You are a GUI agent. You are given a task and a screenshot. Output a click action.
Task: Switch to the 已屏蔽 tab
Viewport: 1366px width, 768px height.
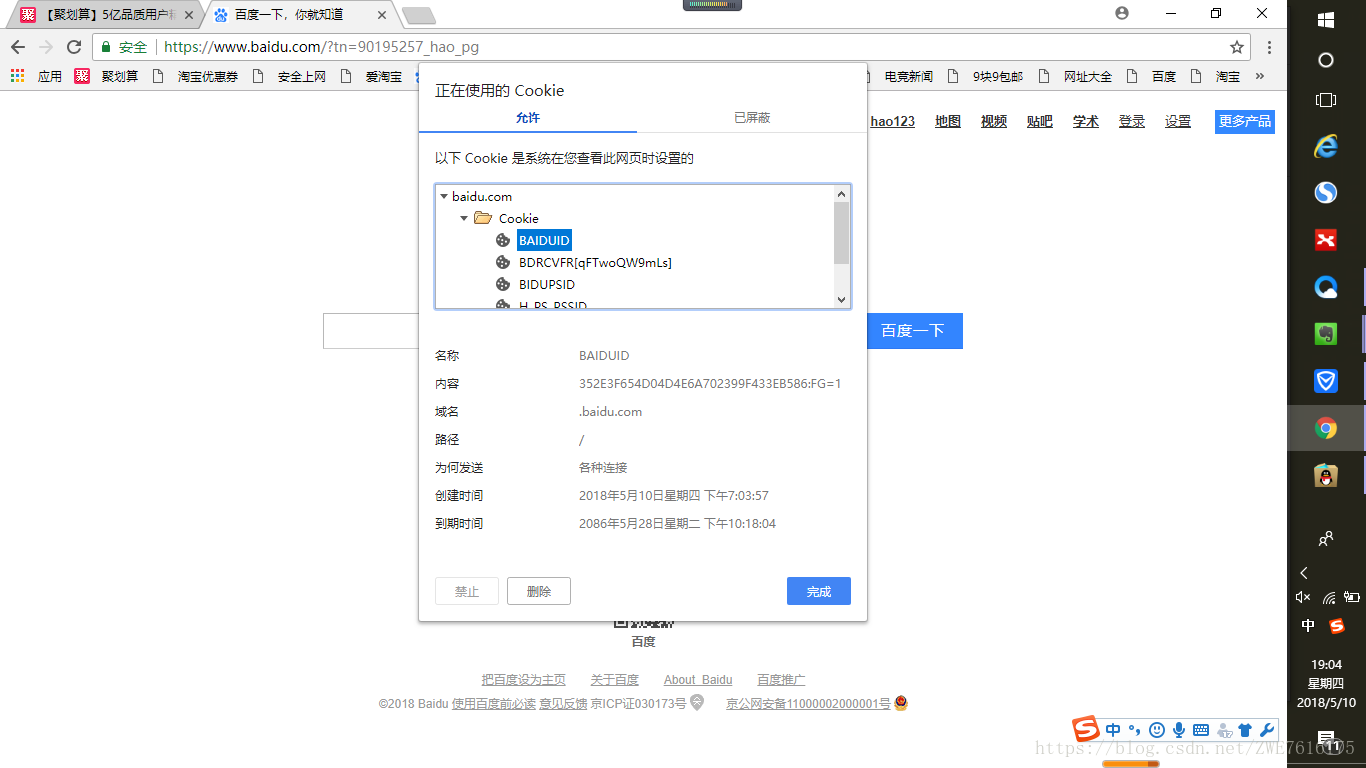pyautogui.click(x=752, y=118)
